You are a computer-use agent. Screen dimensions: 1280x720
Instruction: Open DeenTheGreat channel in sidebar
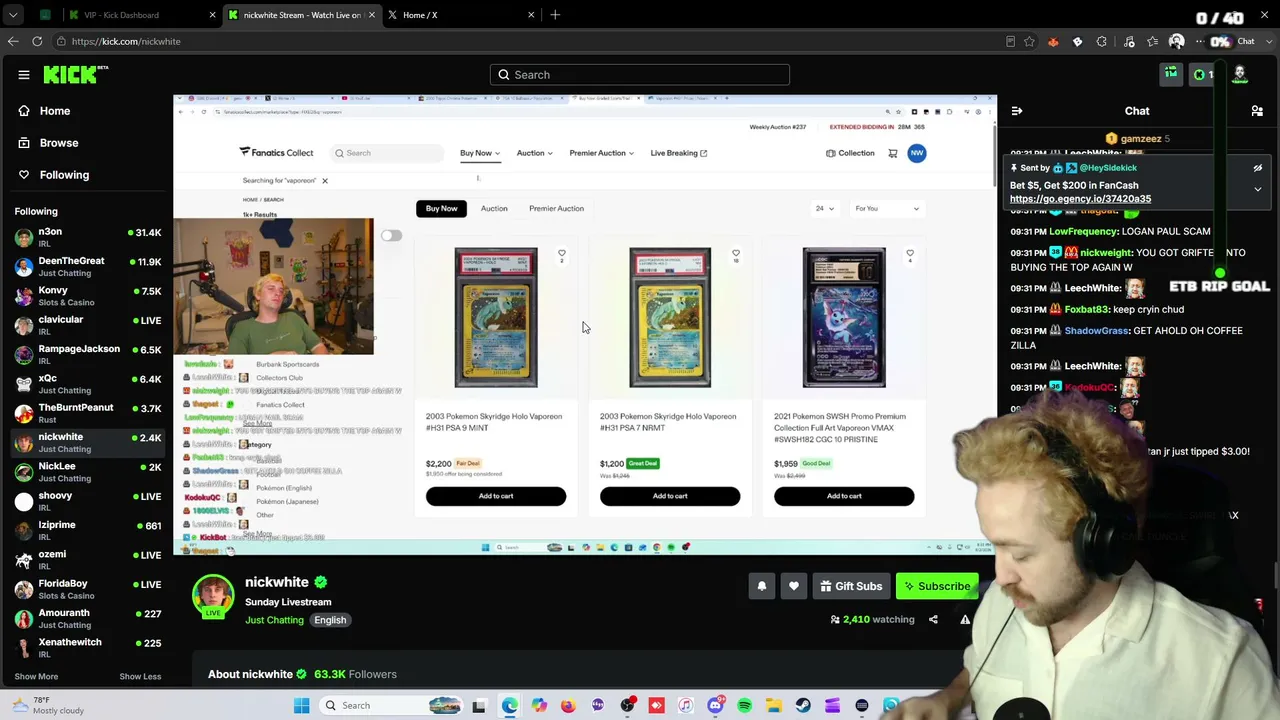87,267
